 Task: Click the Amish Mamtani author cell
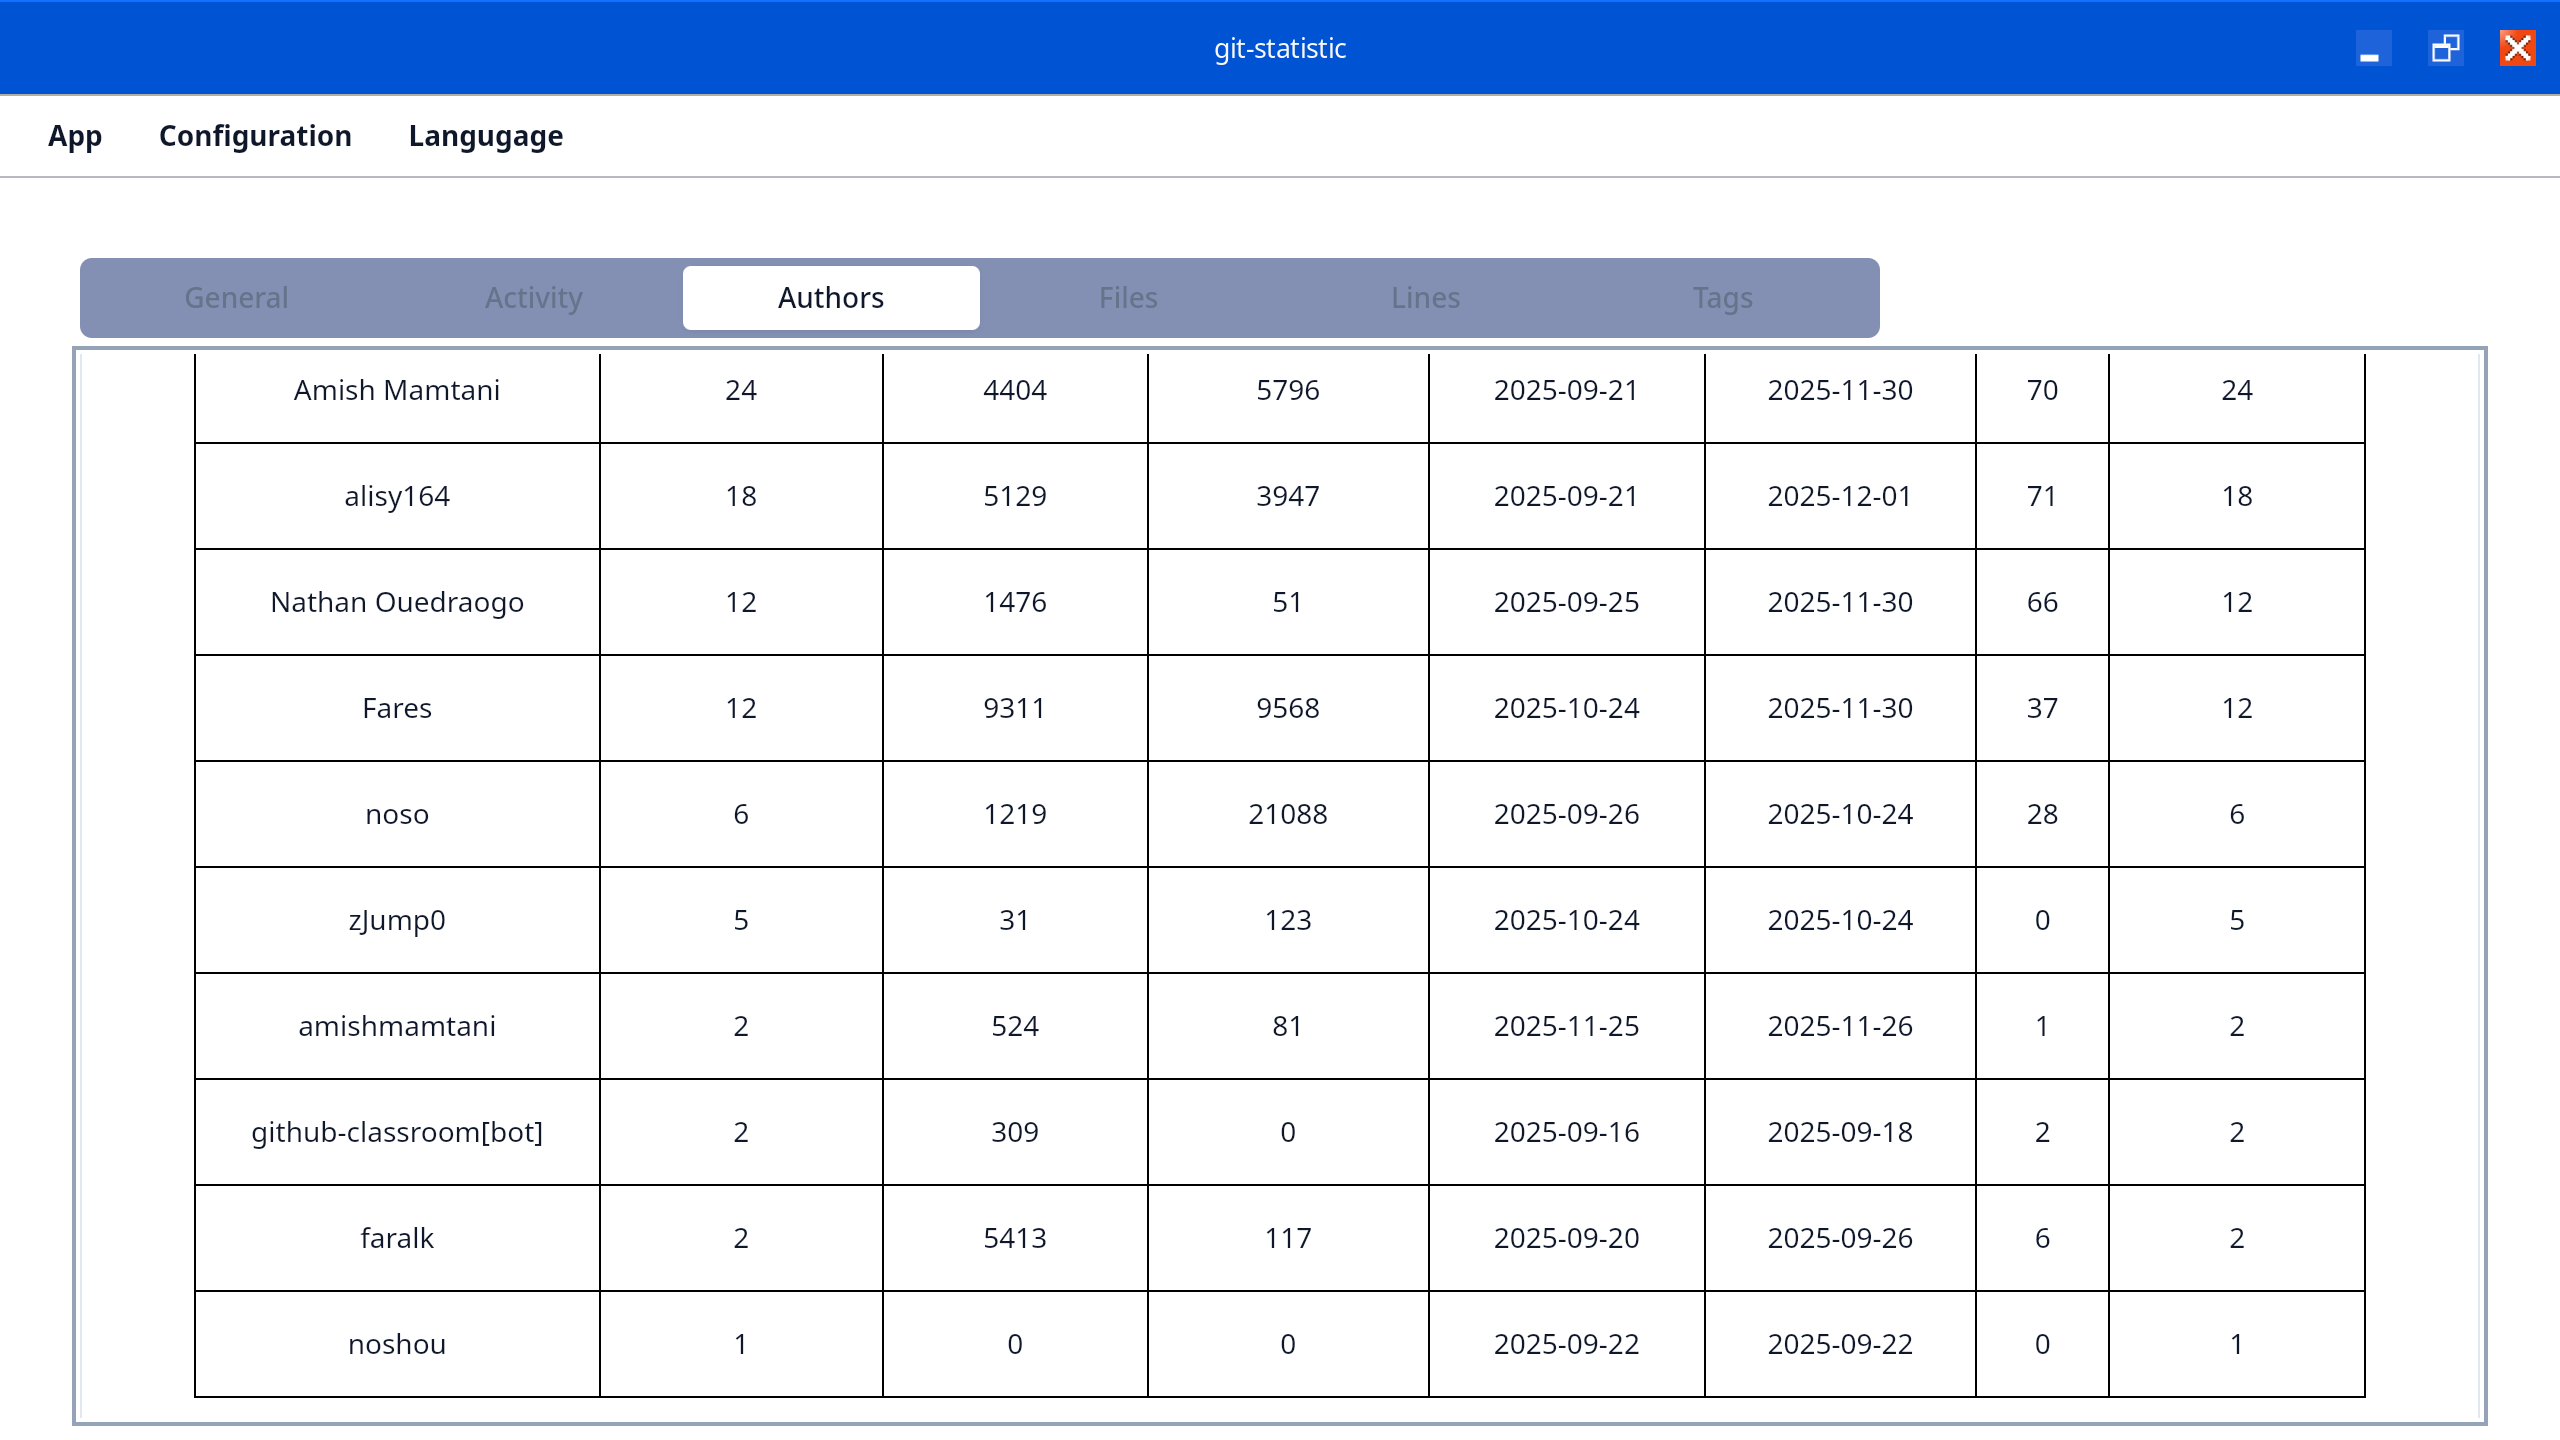tap(397, 390)
